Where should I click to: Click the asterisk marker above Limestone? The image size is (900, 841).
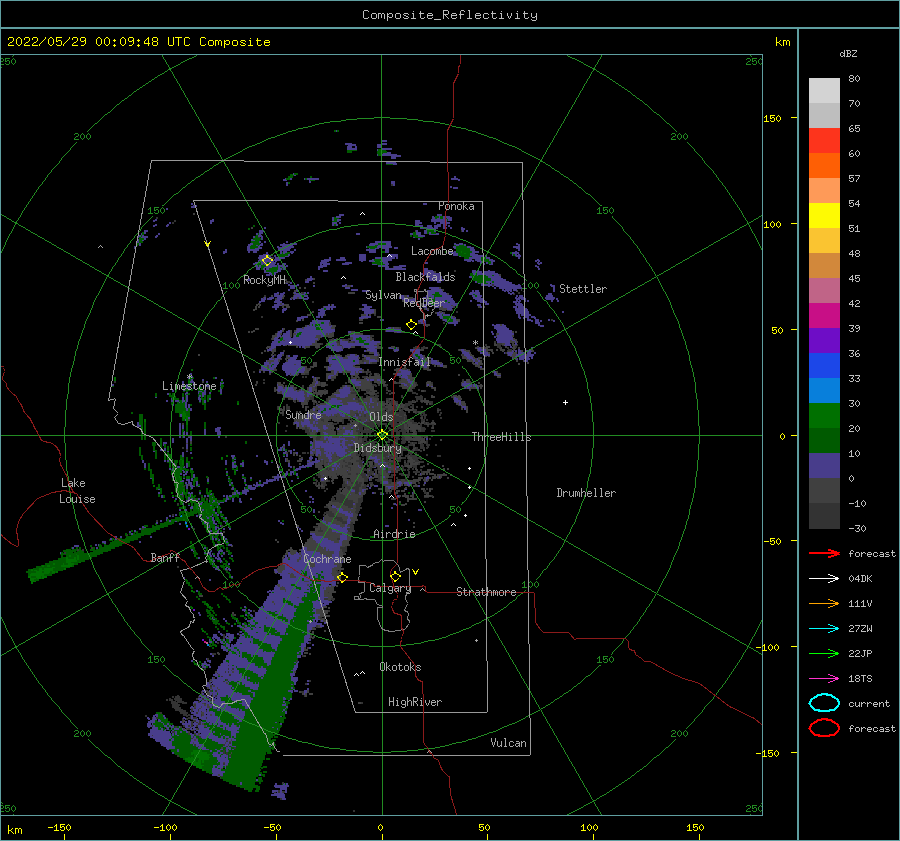tap(189, 377)
